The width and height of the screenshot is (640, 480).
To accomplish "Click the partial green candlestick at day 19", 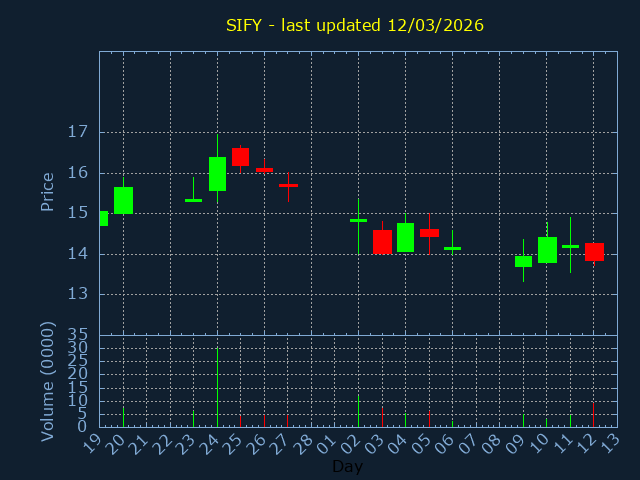I will (x=104, y=218).
